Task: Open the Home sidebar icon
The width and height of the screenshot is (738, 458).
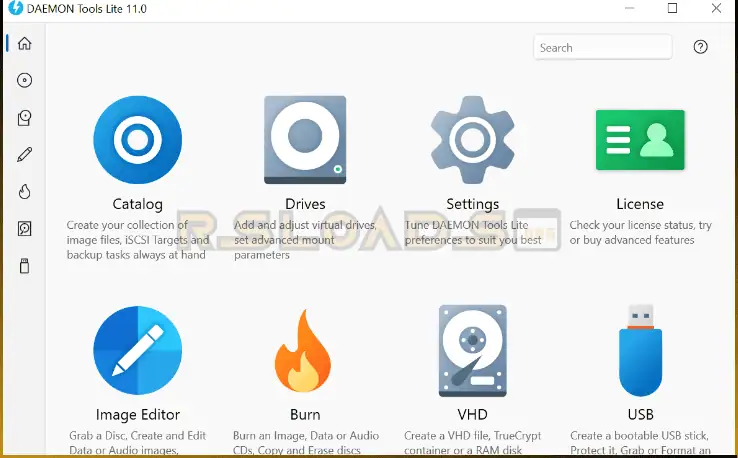Action: [24, 43]
